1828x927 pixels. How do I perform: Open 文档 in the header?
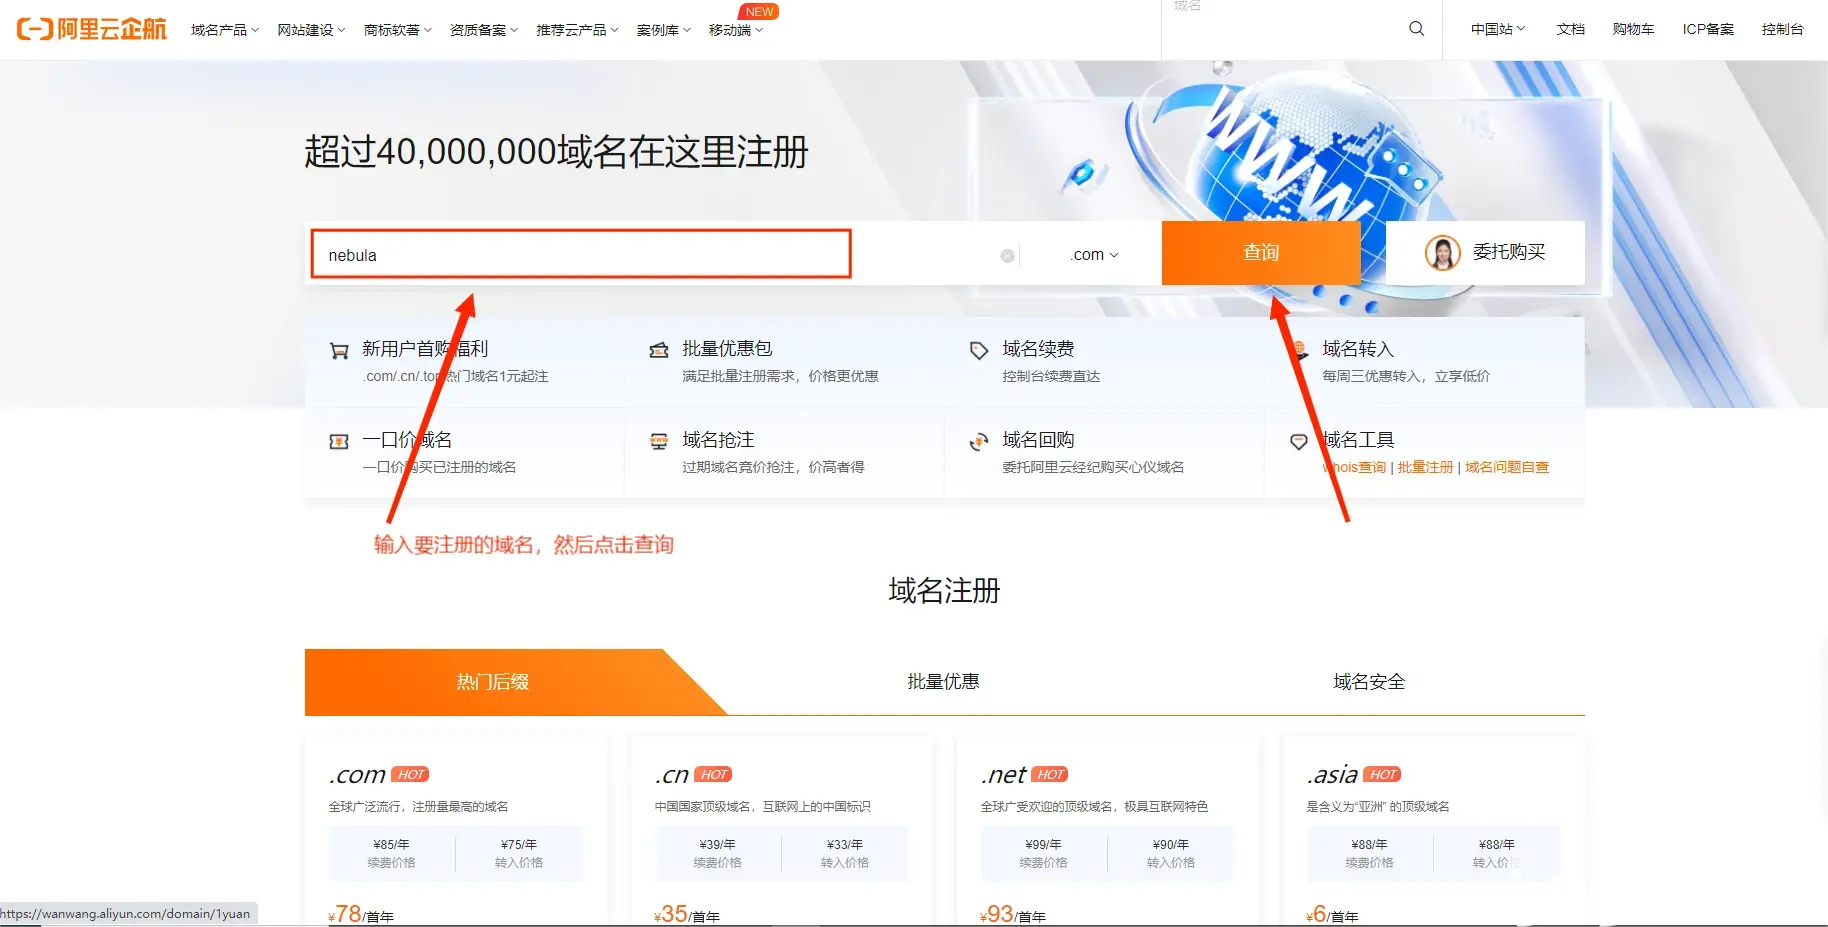(x=1570, y=29)
